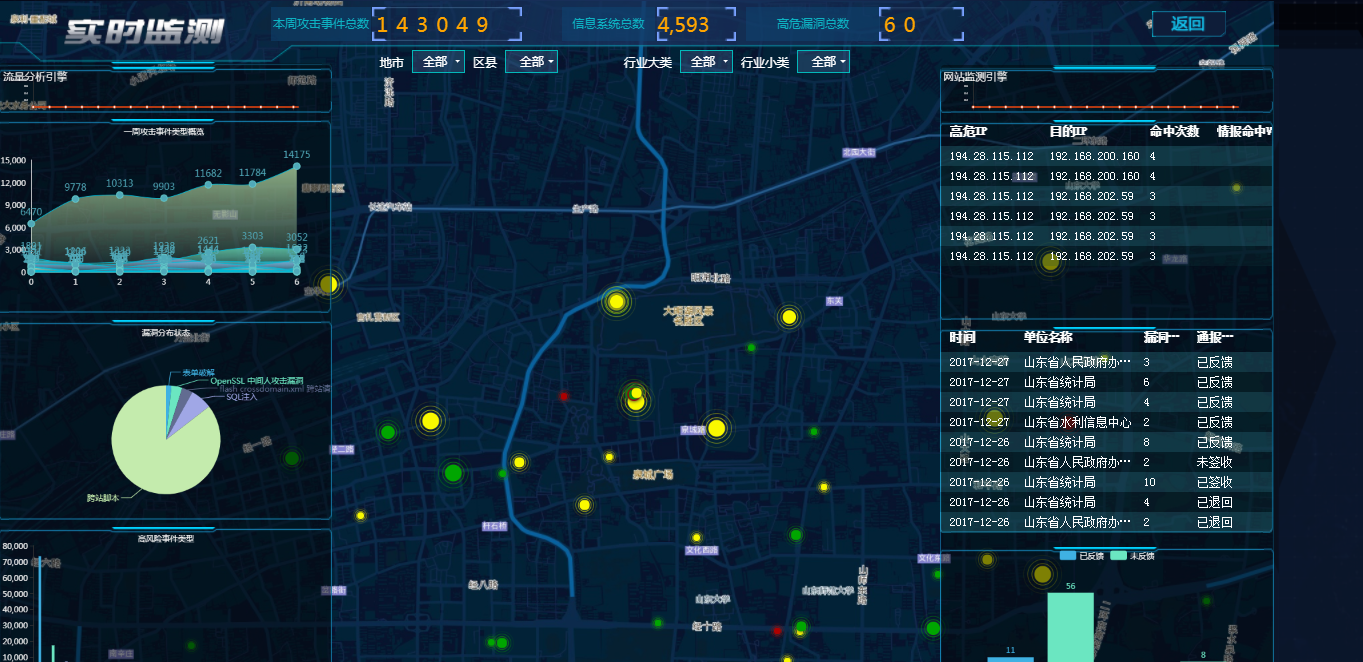The width and height of the screenshot is (1363, 662).
Task: Select the 信息系统总数 value 4,593
Action: pos(685,25)
